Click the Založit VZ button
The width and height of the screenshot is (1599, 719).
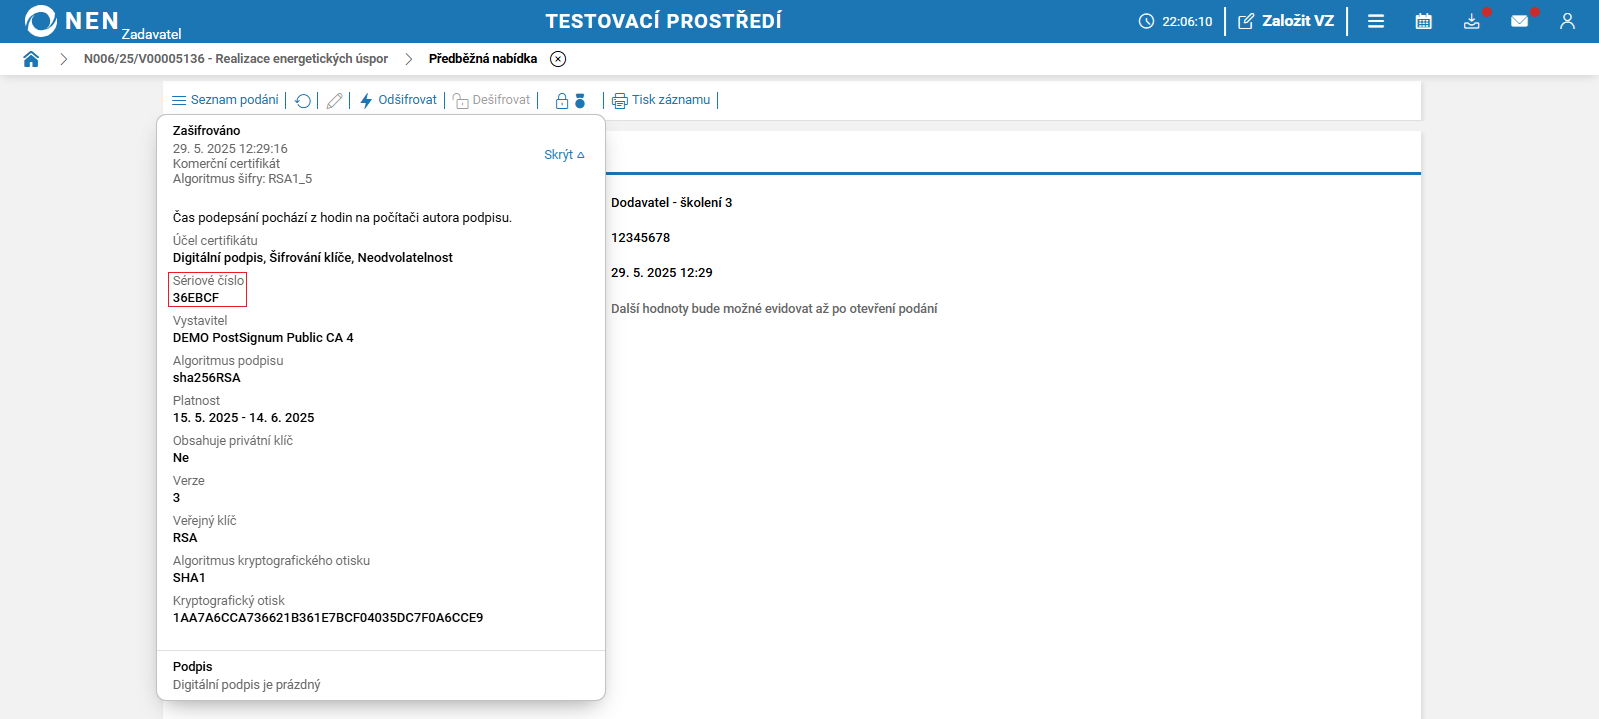1286,21
